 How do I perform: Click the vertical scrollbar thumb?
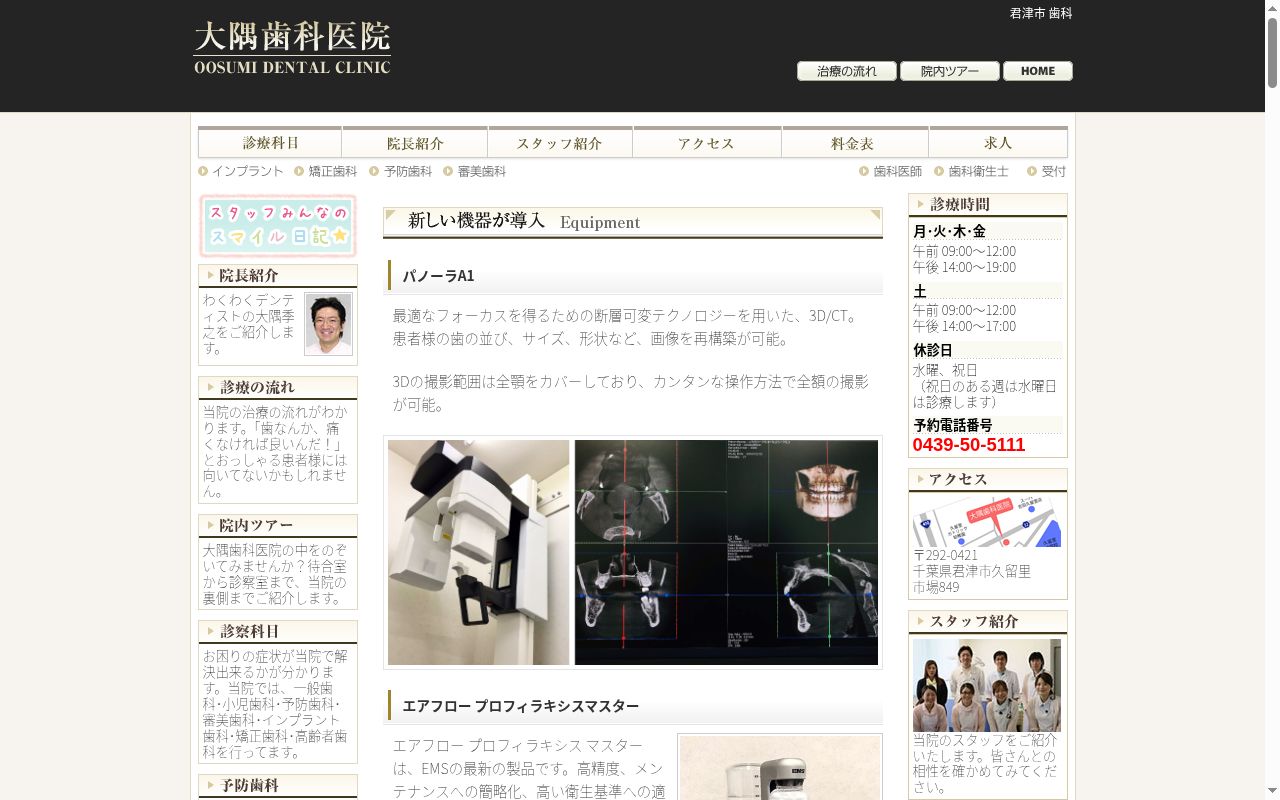[x=1272, y=53]
